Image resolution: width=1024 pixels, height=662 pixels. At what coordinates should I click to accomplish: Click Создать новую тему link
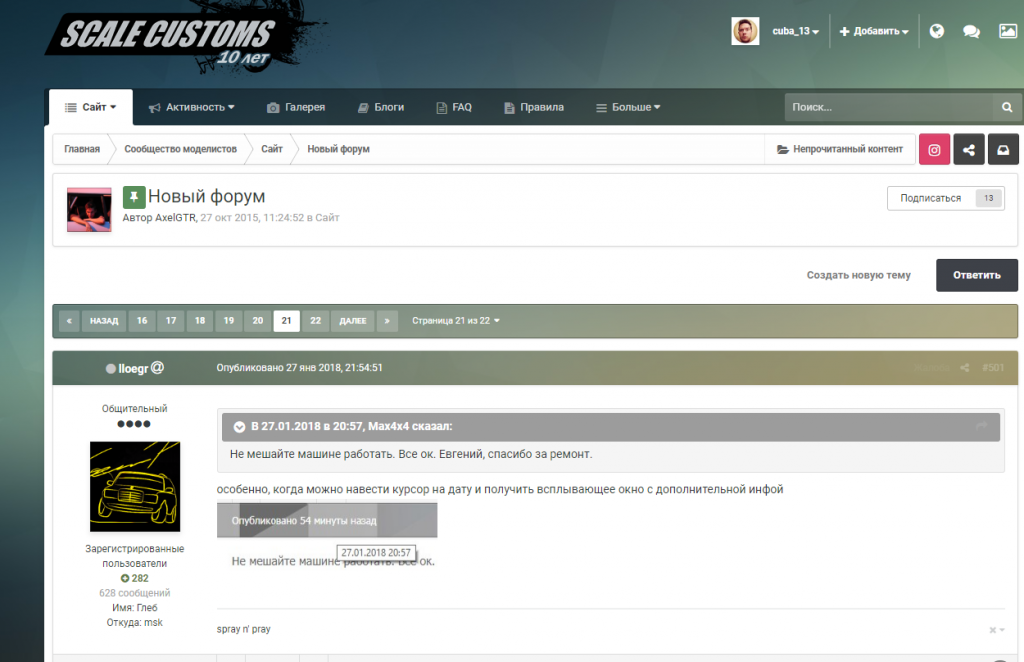point(858,275)
